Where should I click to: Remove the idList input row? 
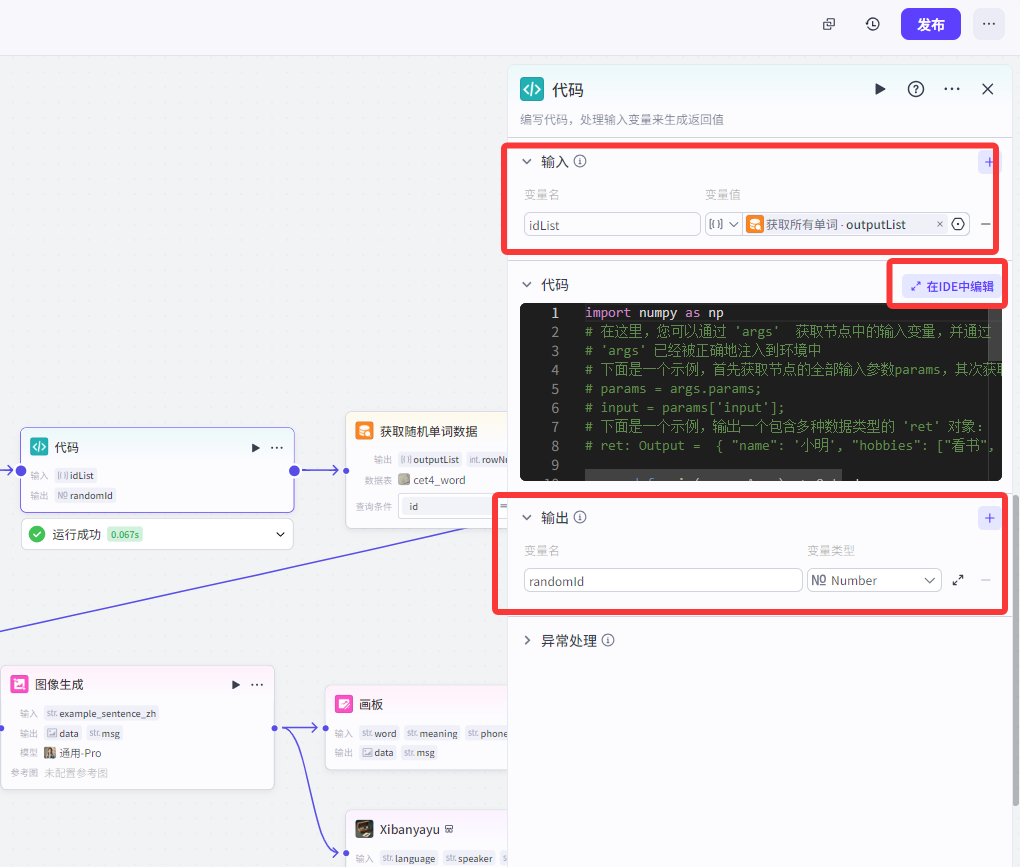click(x=986, y=224)
